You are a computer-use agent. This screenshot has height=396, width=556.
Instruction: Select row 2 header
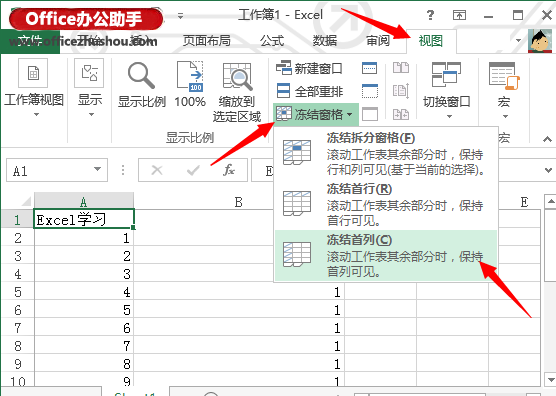click(18, 238)
